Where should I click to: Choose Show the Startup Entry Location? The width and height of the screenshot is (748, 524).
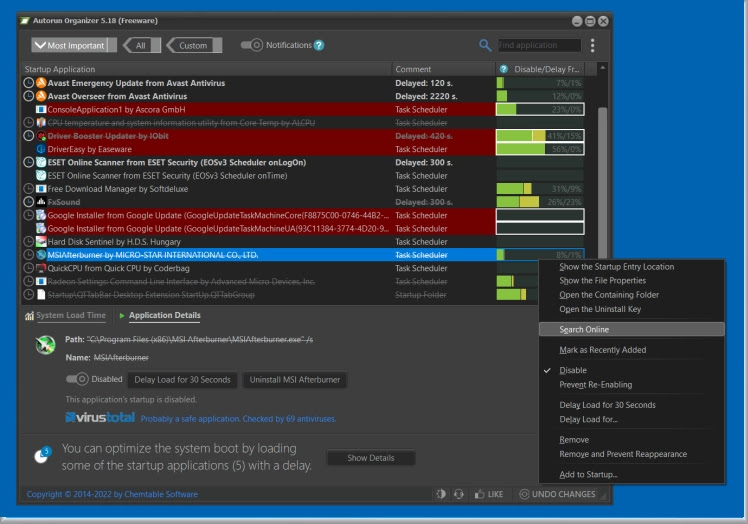[616, 267]
